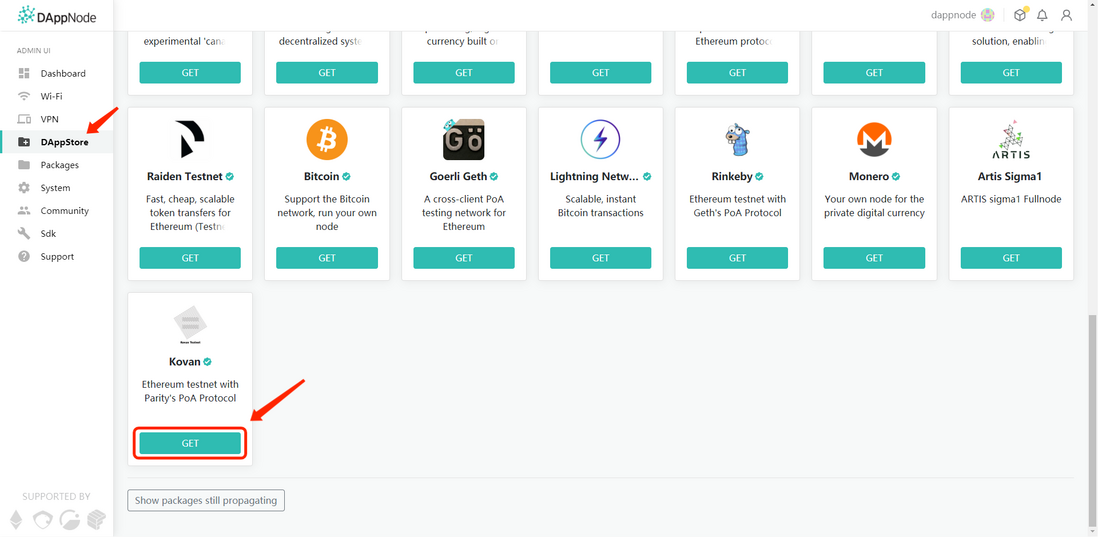
Task: Click the Bitcoin logo icon
Action: click(327, 139)
